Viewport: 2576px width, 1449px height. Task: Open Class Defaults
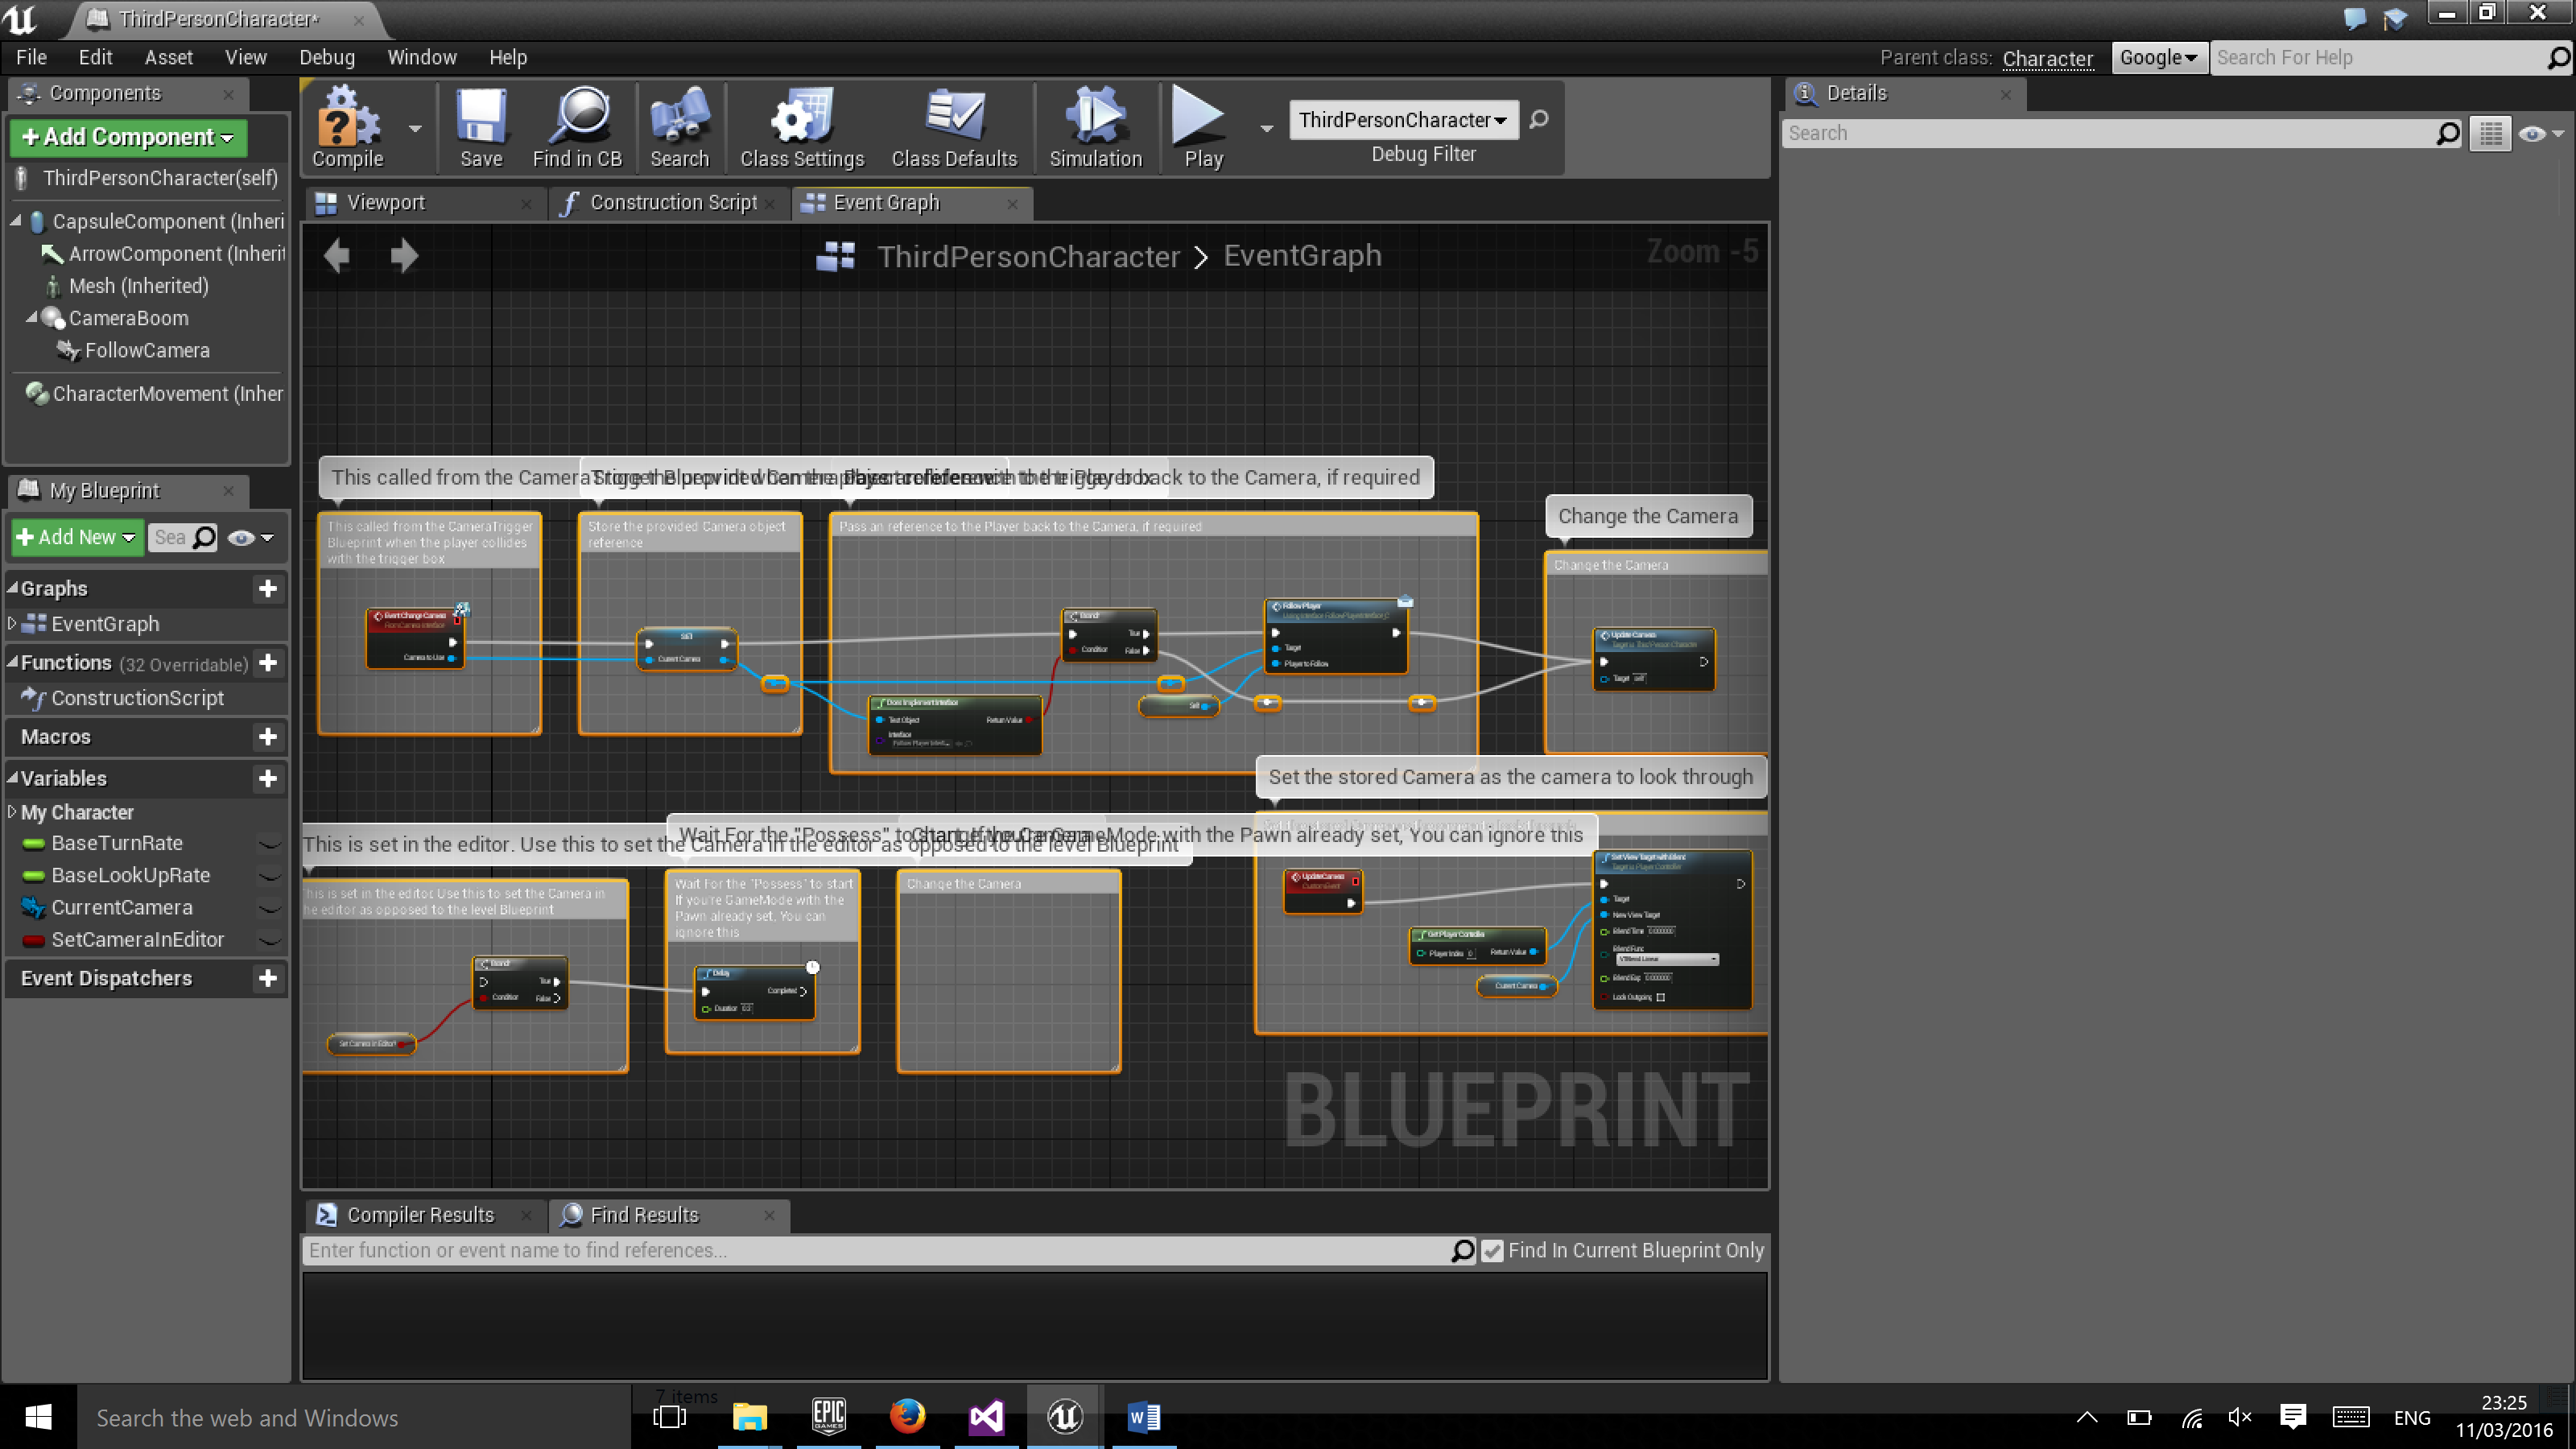pyautogui.click(x=953, y=129)
